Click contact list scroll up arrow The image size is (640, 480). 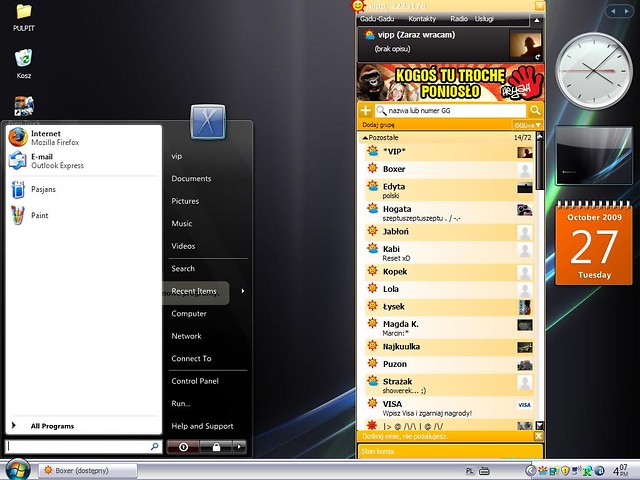click(x=540, y=136)
